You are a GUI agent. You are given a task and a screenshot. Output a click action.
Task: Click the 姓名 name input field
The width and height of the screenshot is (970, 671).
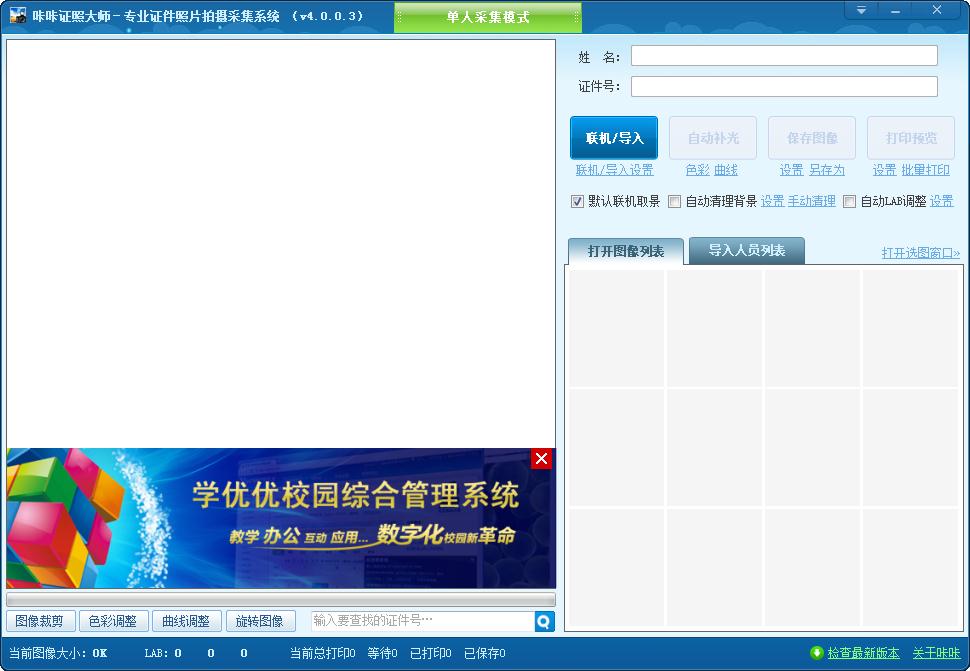(784, 56)
